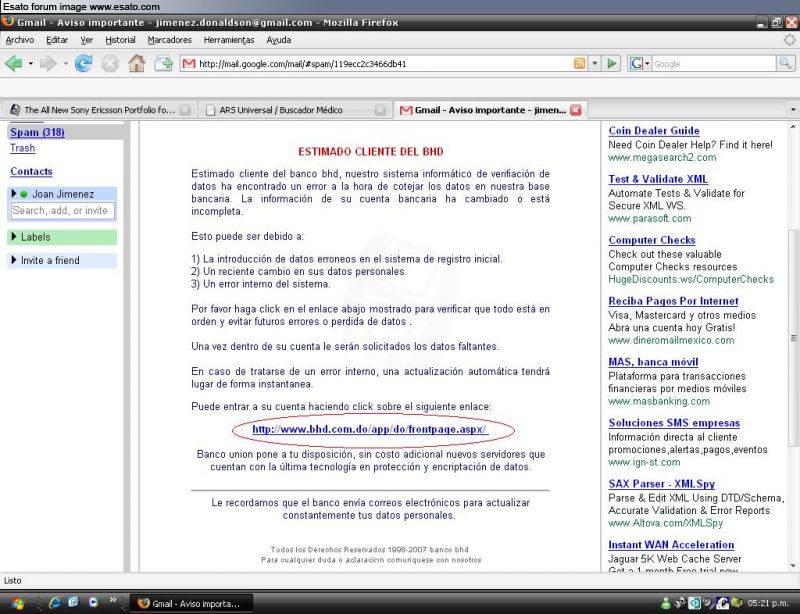Click the Gmail - Aviso importa... taskbar button
The width and height of the screenshot is (800, 614).
click(191, 603)
